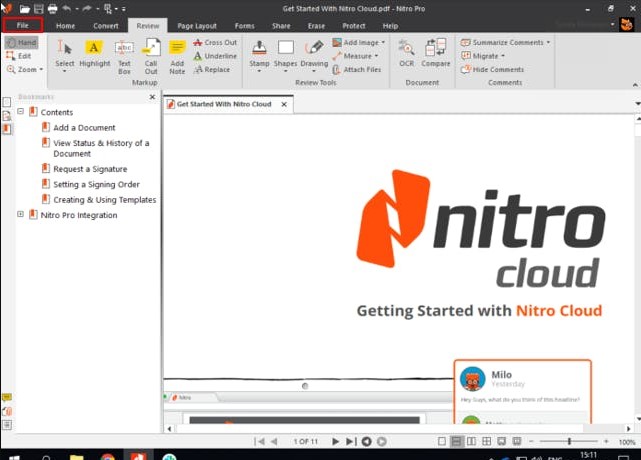641x460 pixels.
Task: Click the zoom out minus button
Action: tap(531, 441)
